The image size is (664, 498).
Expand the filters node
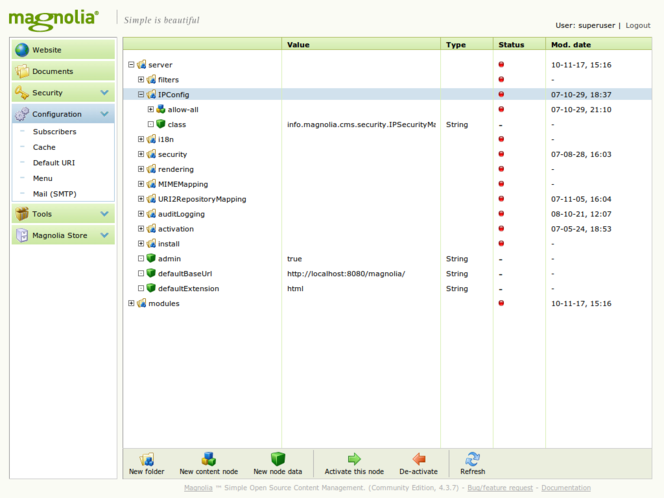[x=141, y=80]
